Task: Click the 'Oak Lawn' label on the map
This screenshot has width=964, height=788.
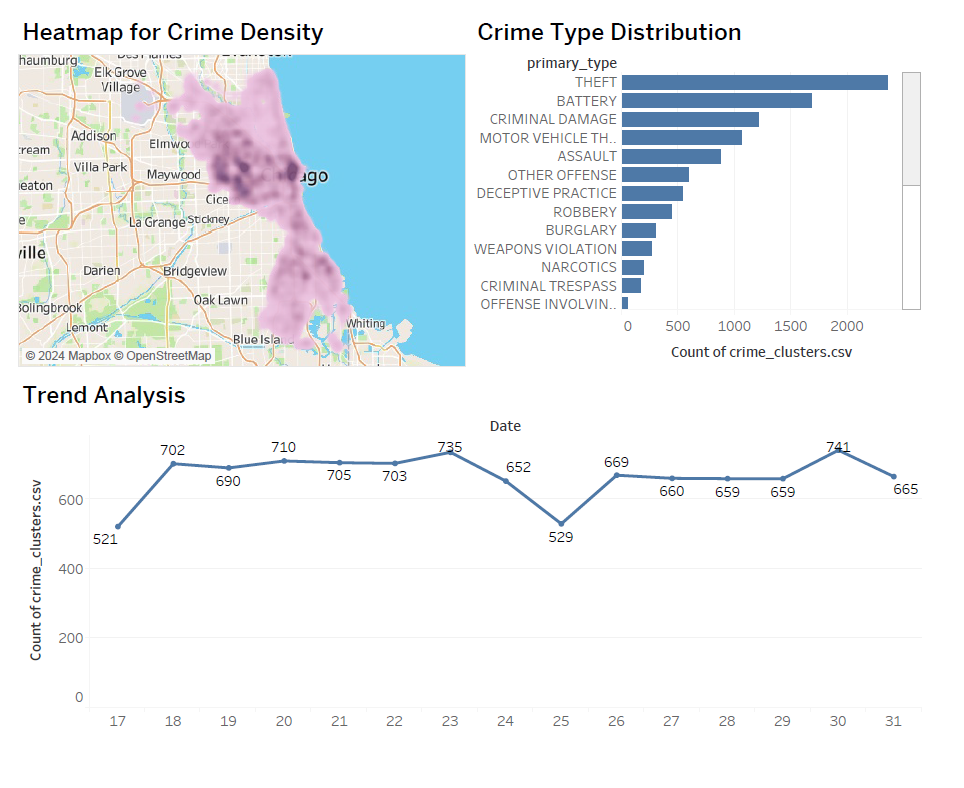Action: pos(221,300)
